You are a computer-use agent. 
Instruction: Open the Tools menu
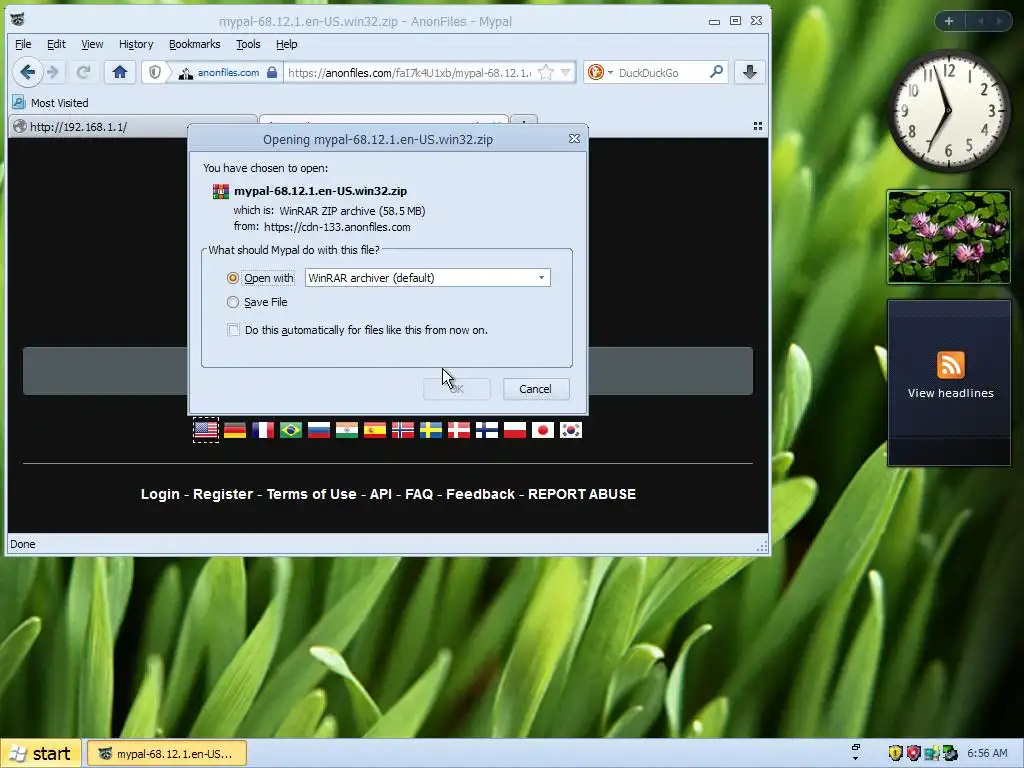tap(248, 44)
